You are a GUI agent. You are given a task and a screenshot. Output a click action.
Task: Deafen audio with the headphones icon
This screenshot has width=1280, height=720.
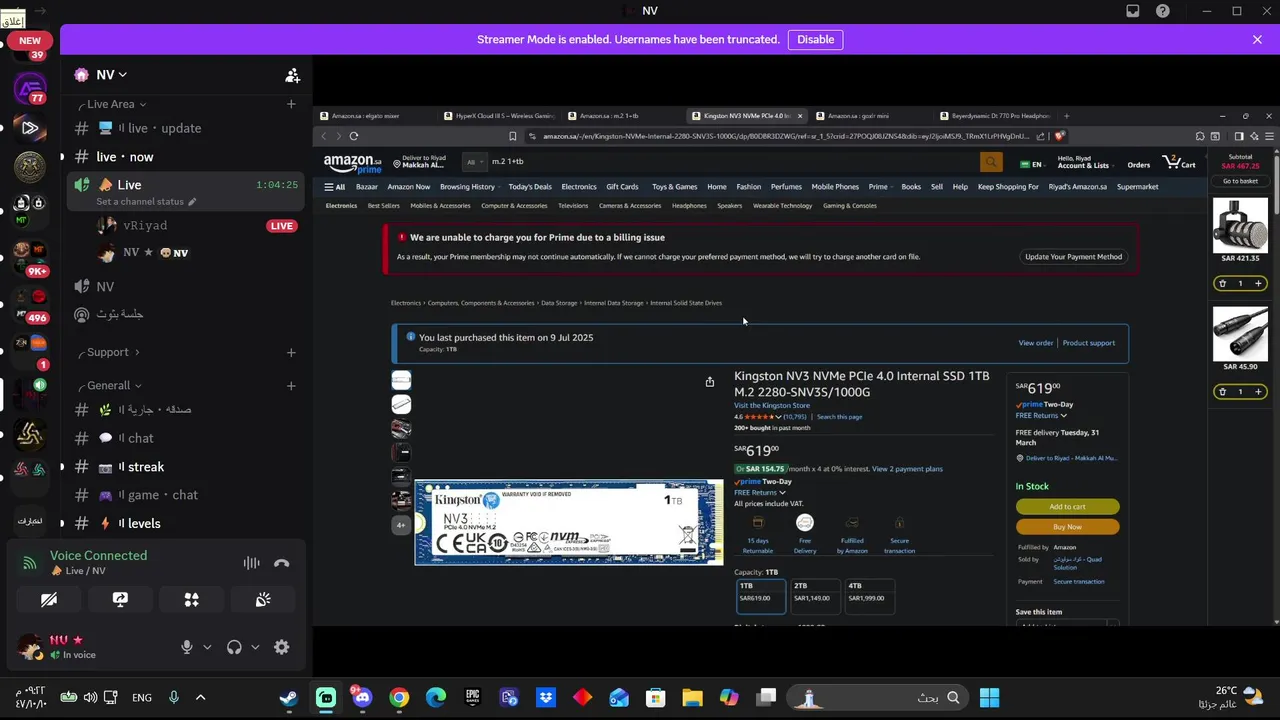click(x=234, y=647)
